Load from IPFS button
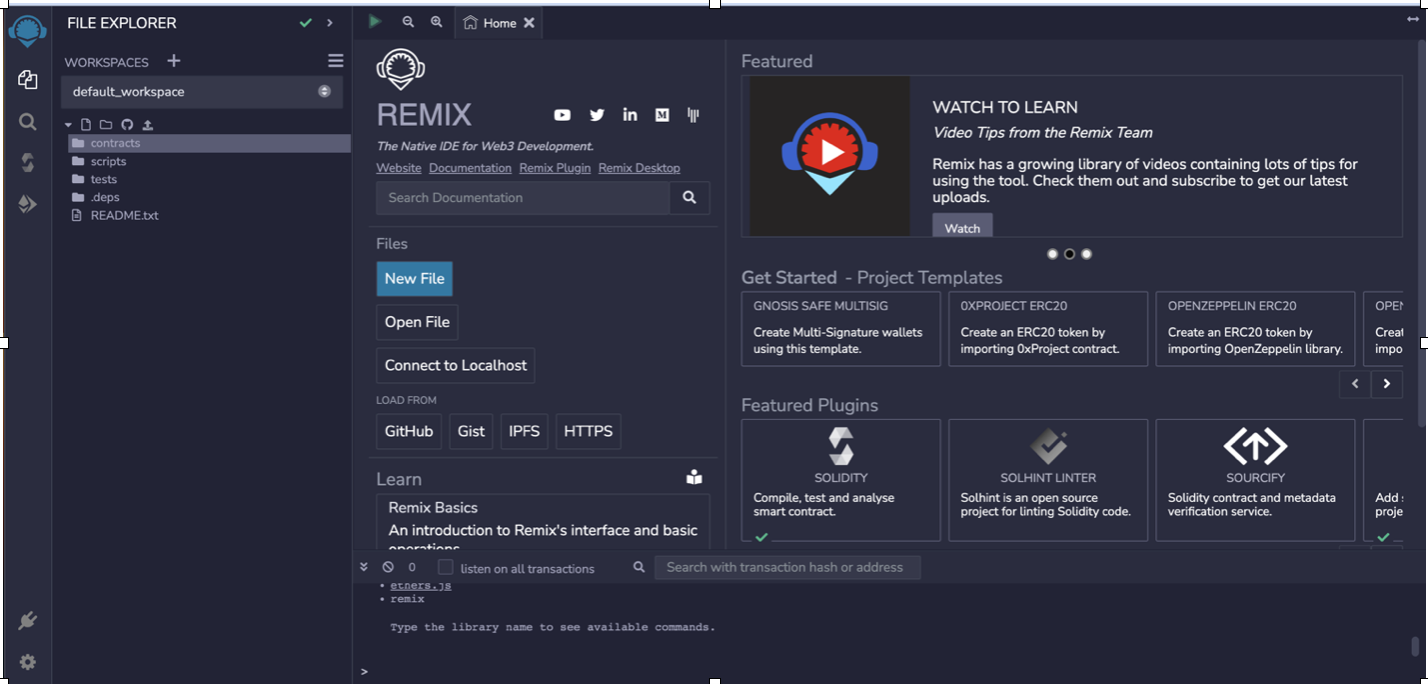Image resolution: width=1428 pixels, height=684 pixels. [524, 431]
